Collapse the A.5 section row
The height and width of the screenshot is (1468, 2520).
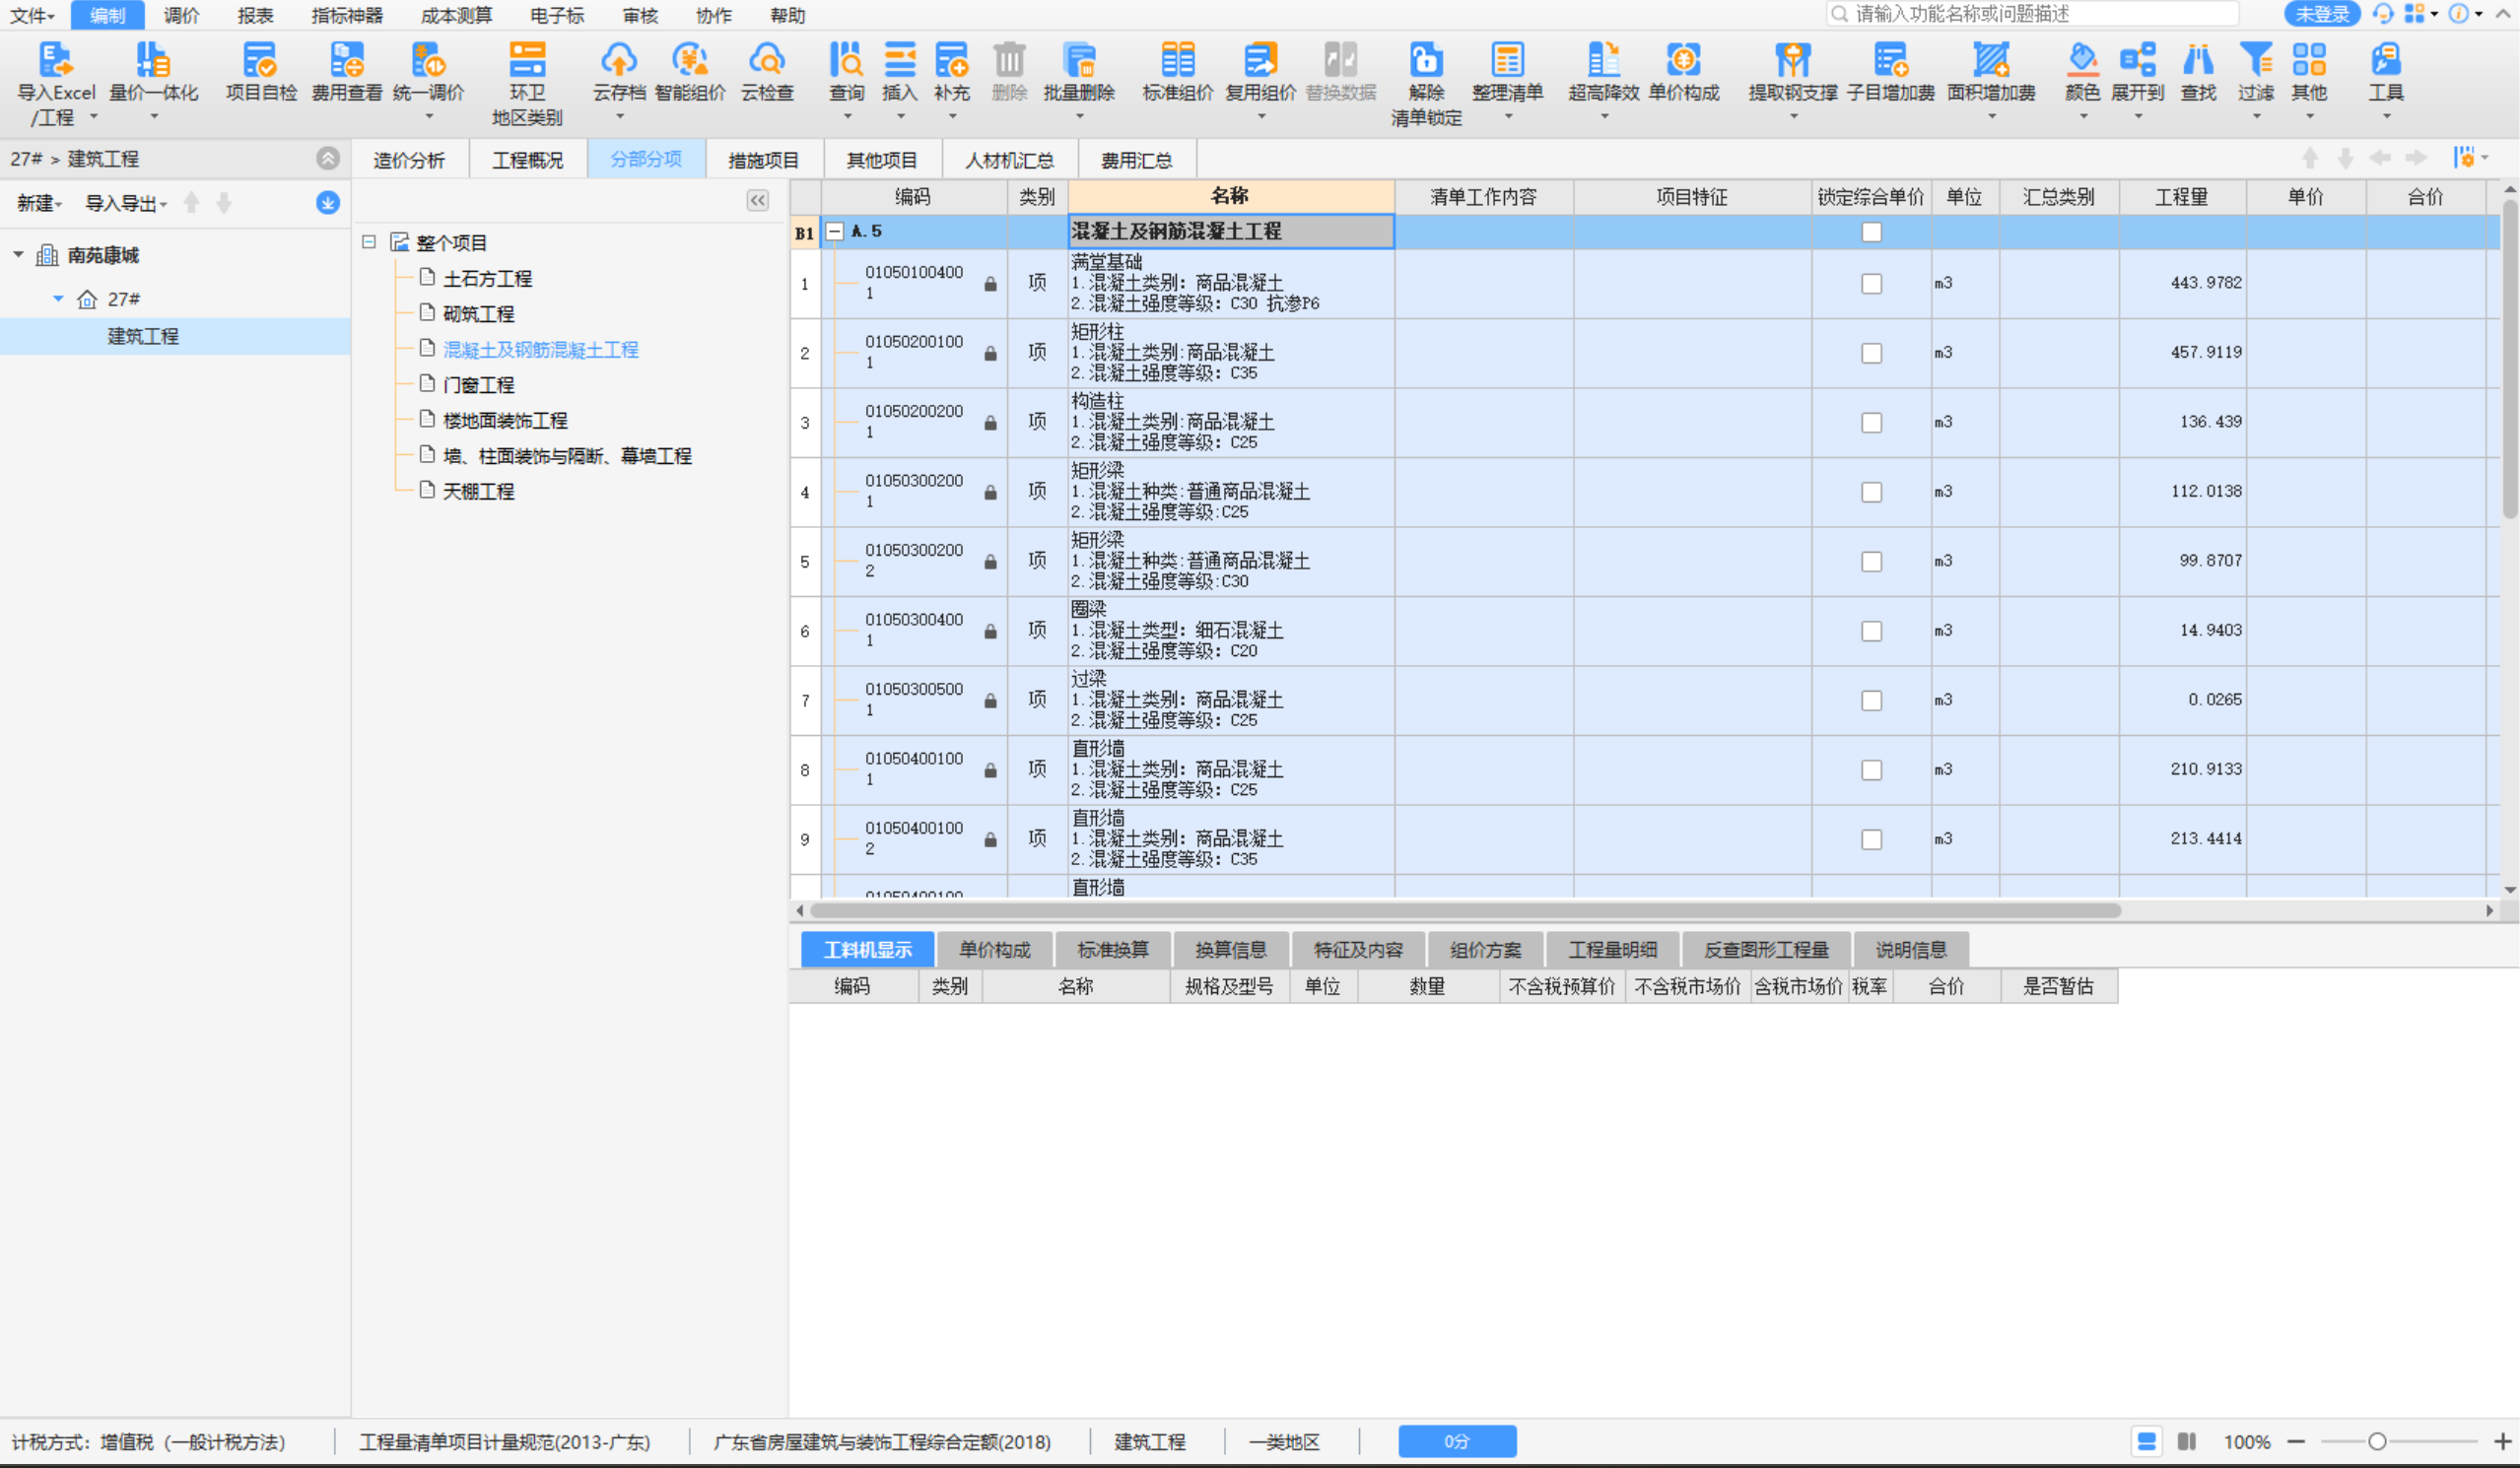point(834,232)
